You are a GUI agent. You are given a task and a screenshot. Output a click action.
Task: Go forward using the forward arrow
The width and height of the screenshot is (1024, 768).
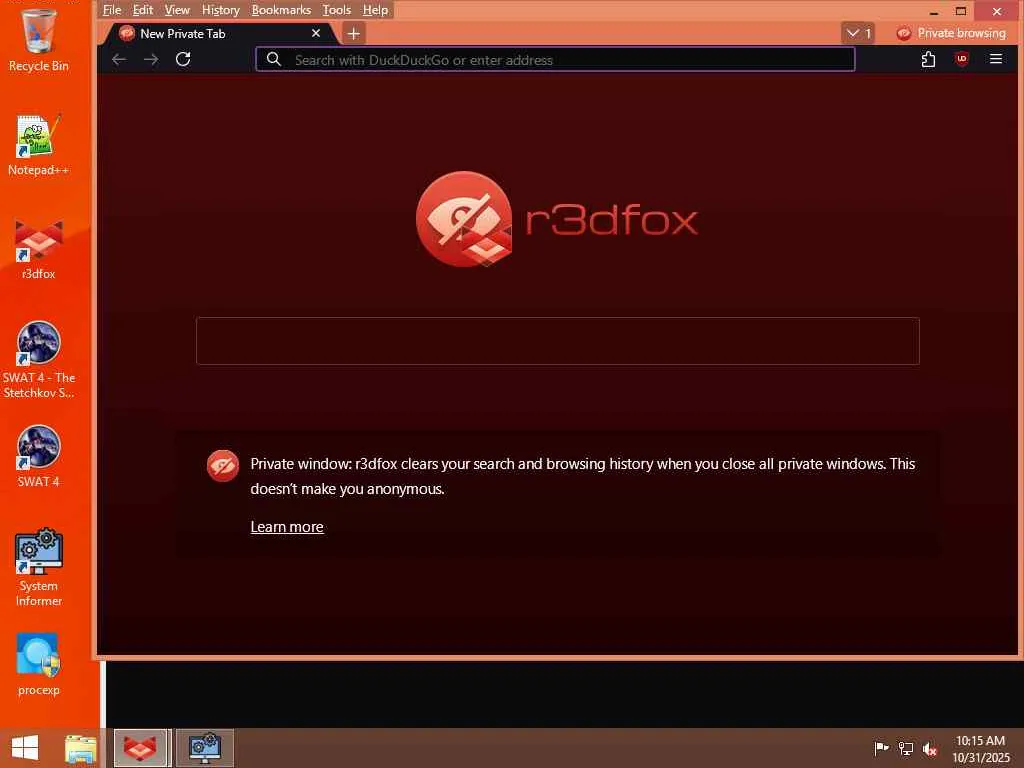tap(151, 59)
